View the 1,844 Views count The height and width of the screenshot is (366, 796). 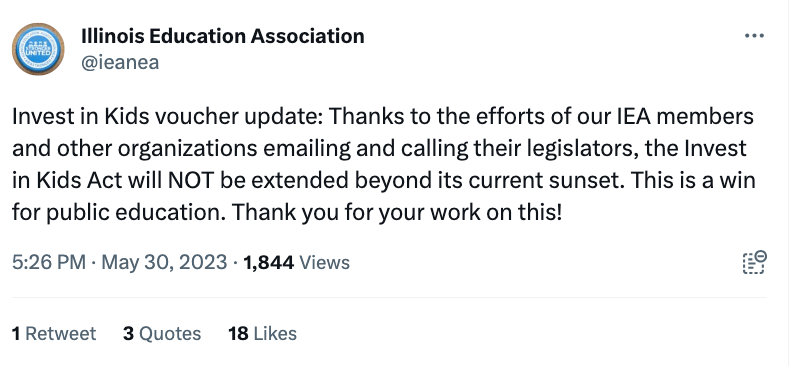click(296, 262)
